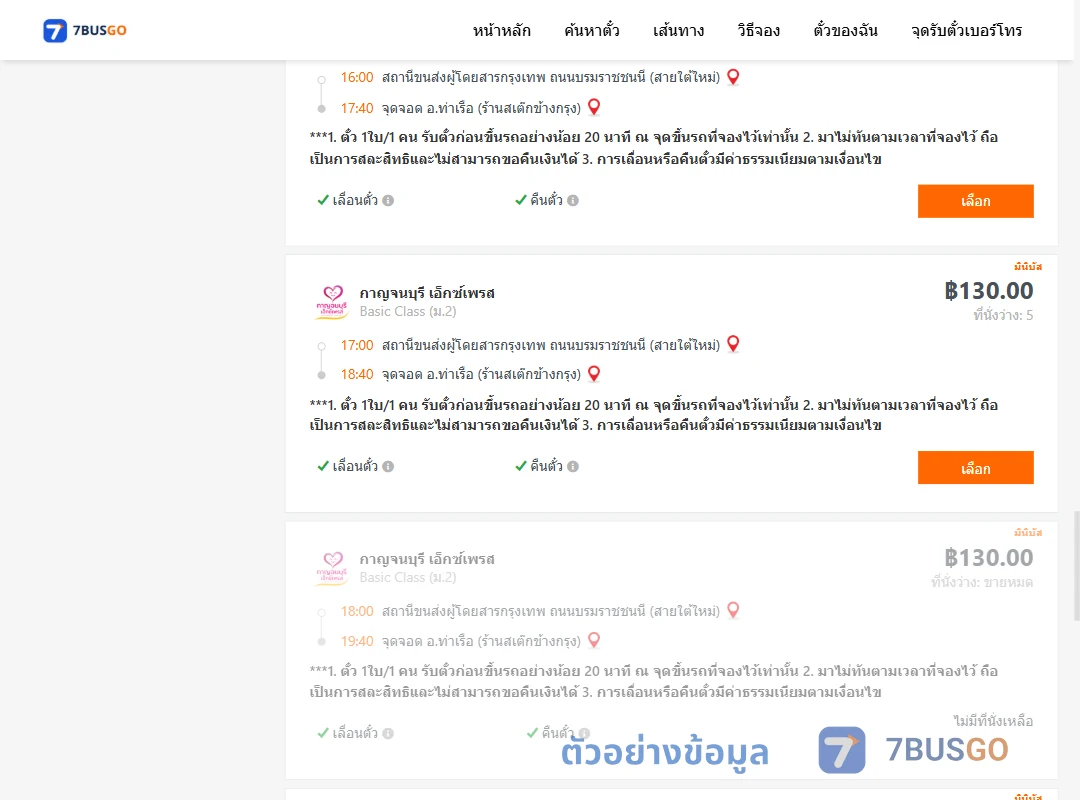Click the ฿130.00 price of the 17:00 trip
1080x800 pixels.
coord(988,291)
